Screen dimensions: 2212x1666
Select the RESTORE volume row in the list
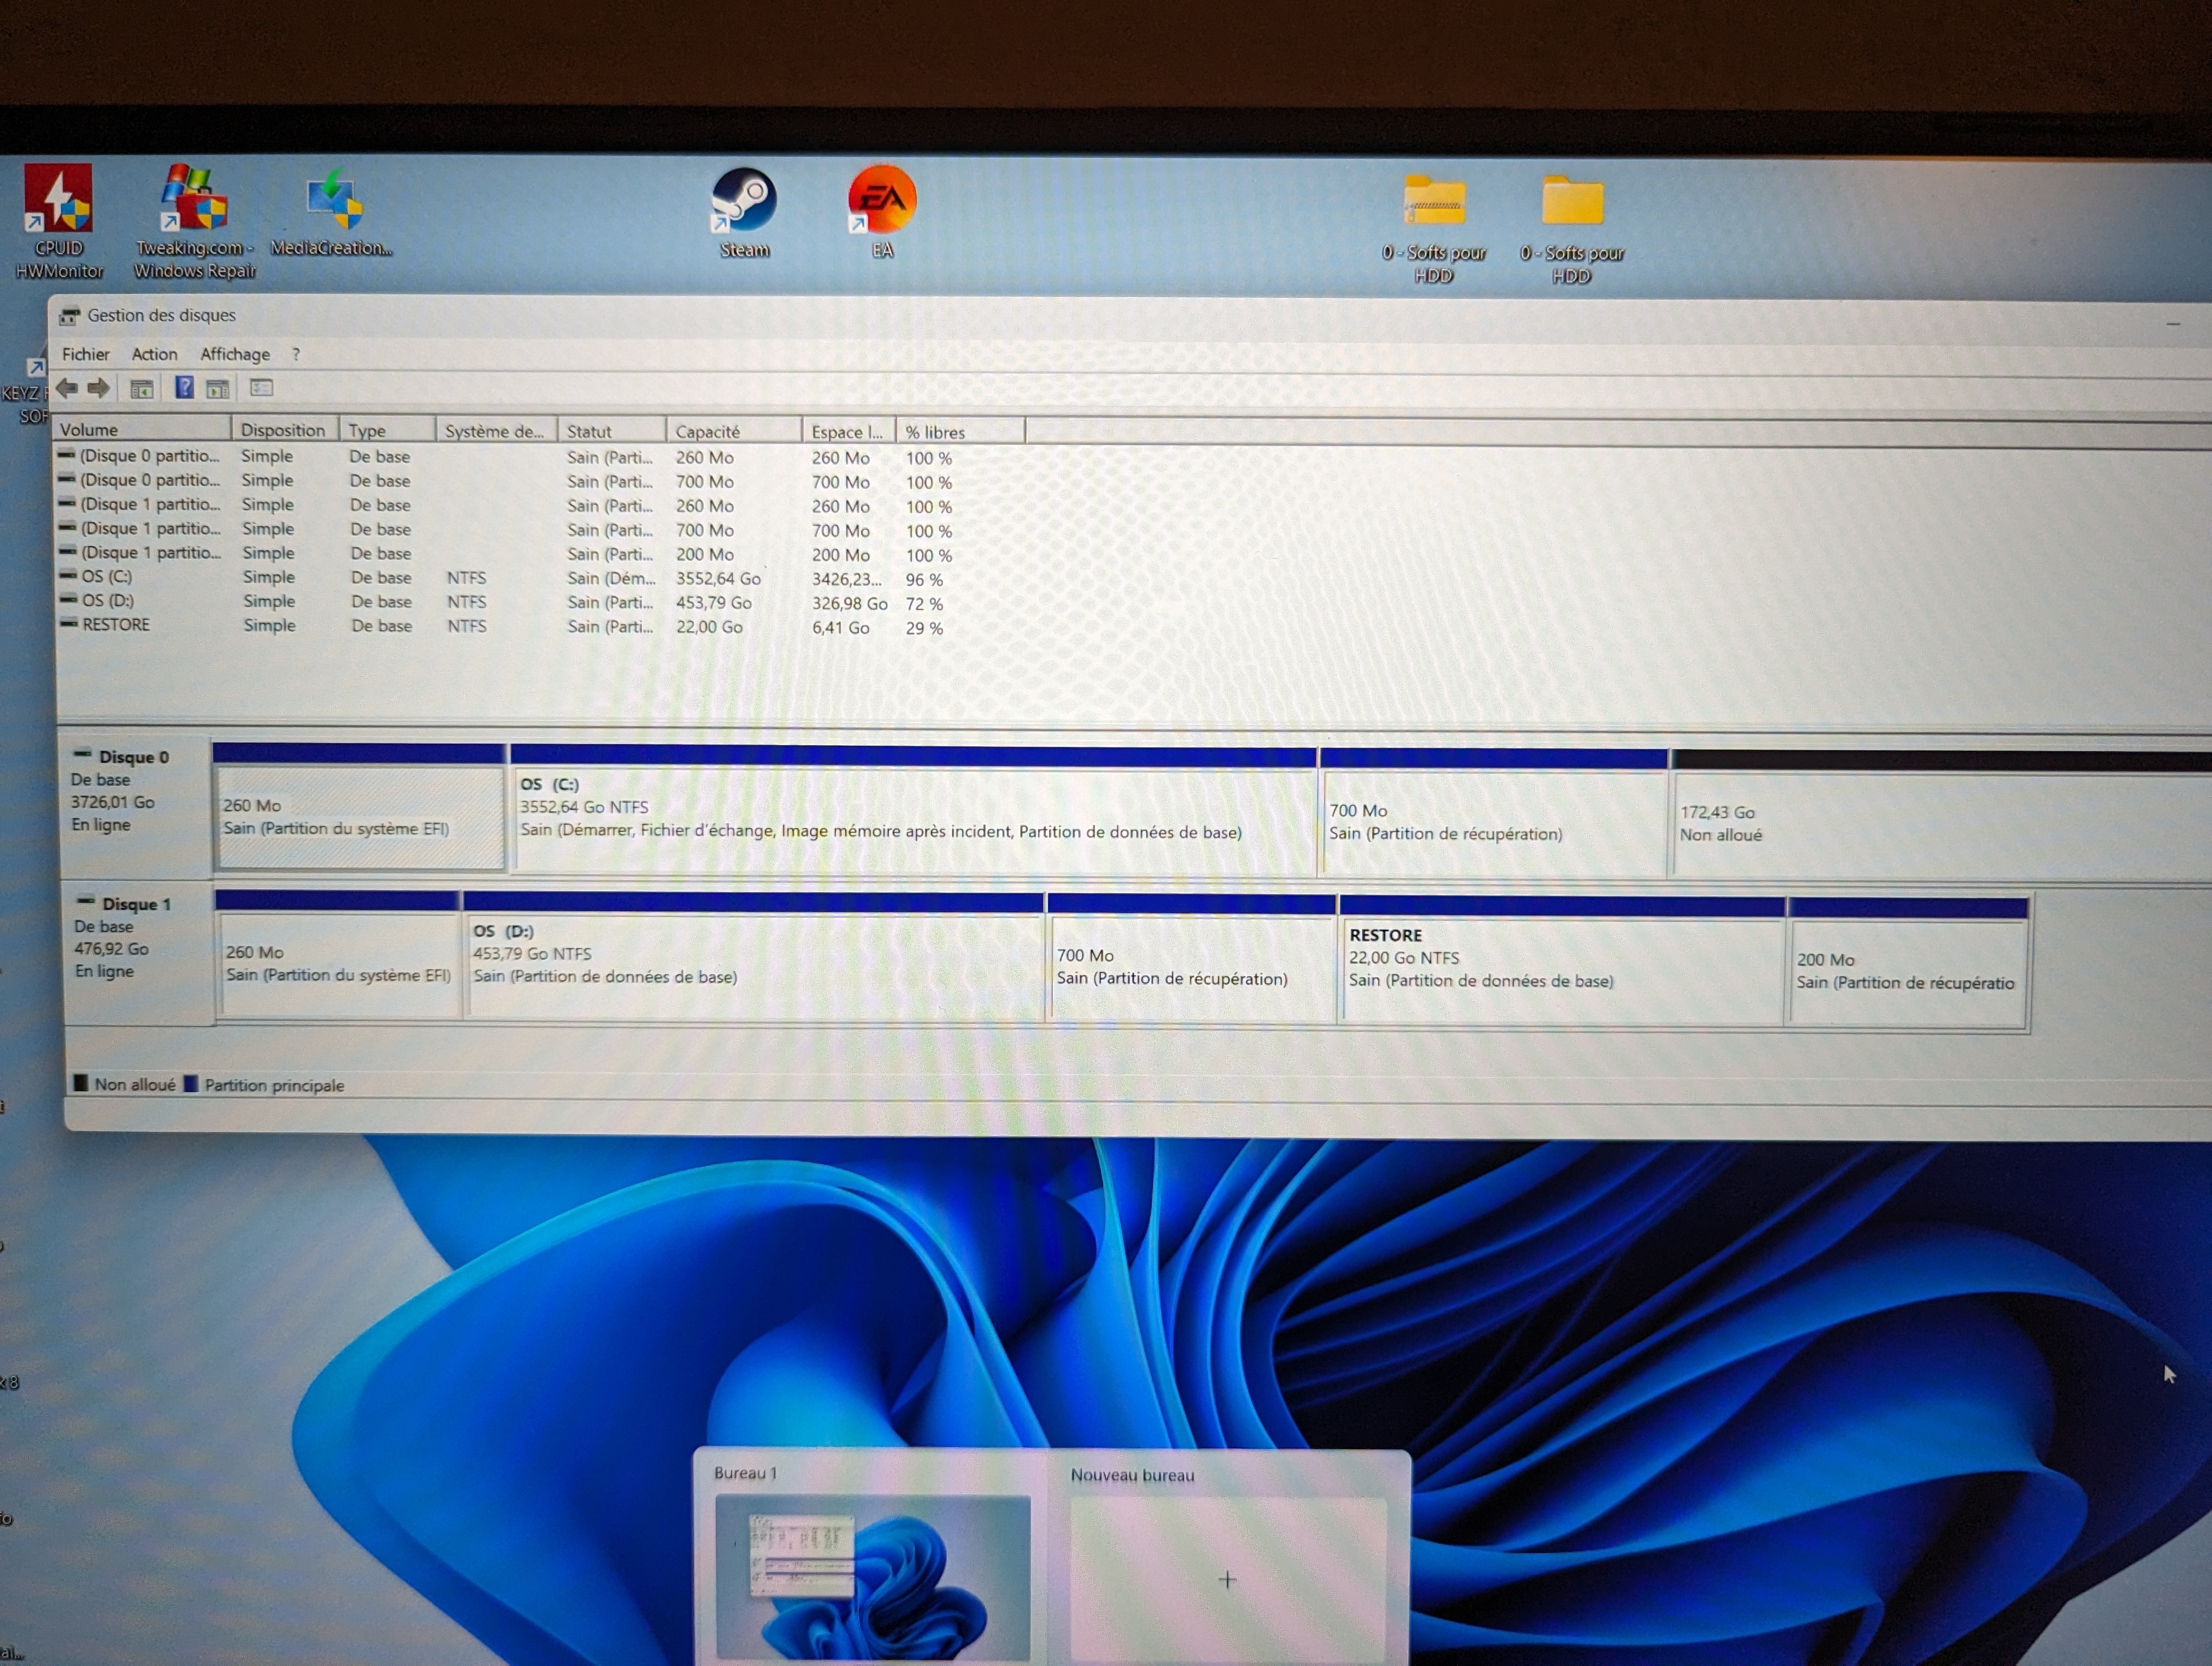coord(116,625)
